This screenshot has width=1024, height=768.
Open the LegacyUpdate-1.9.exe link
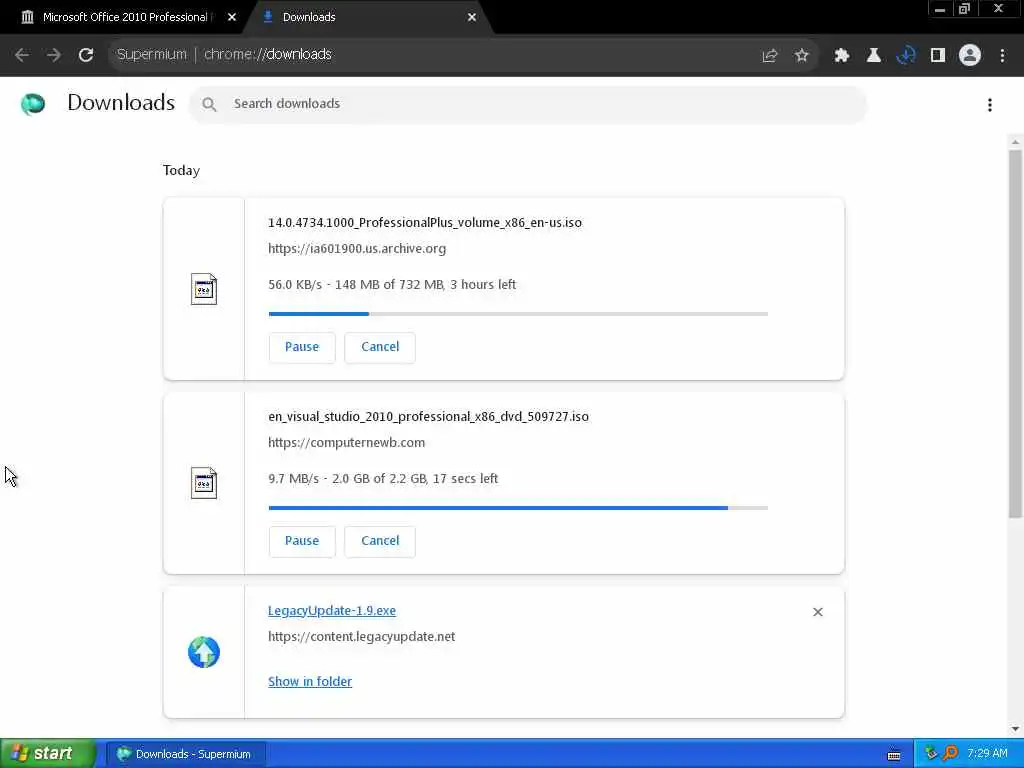[332, 611]
